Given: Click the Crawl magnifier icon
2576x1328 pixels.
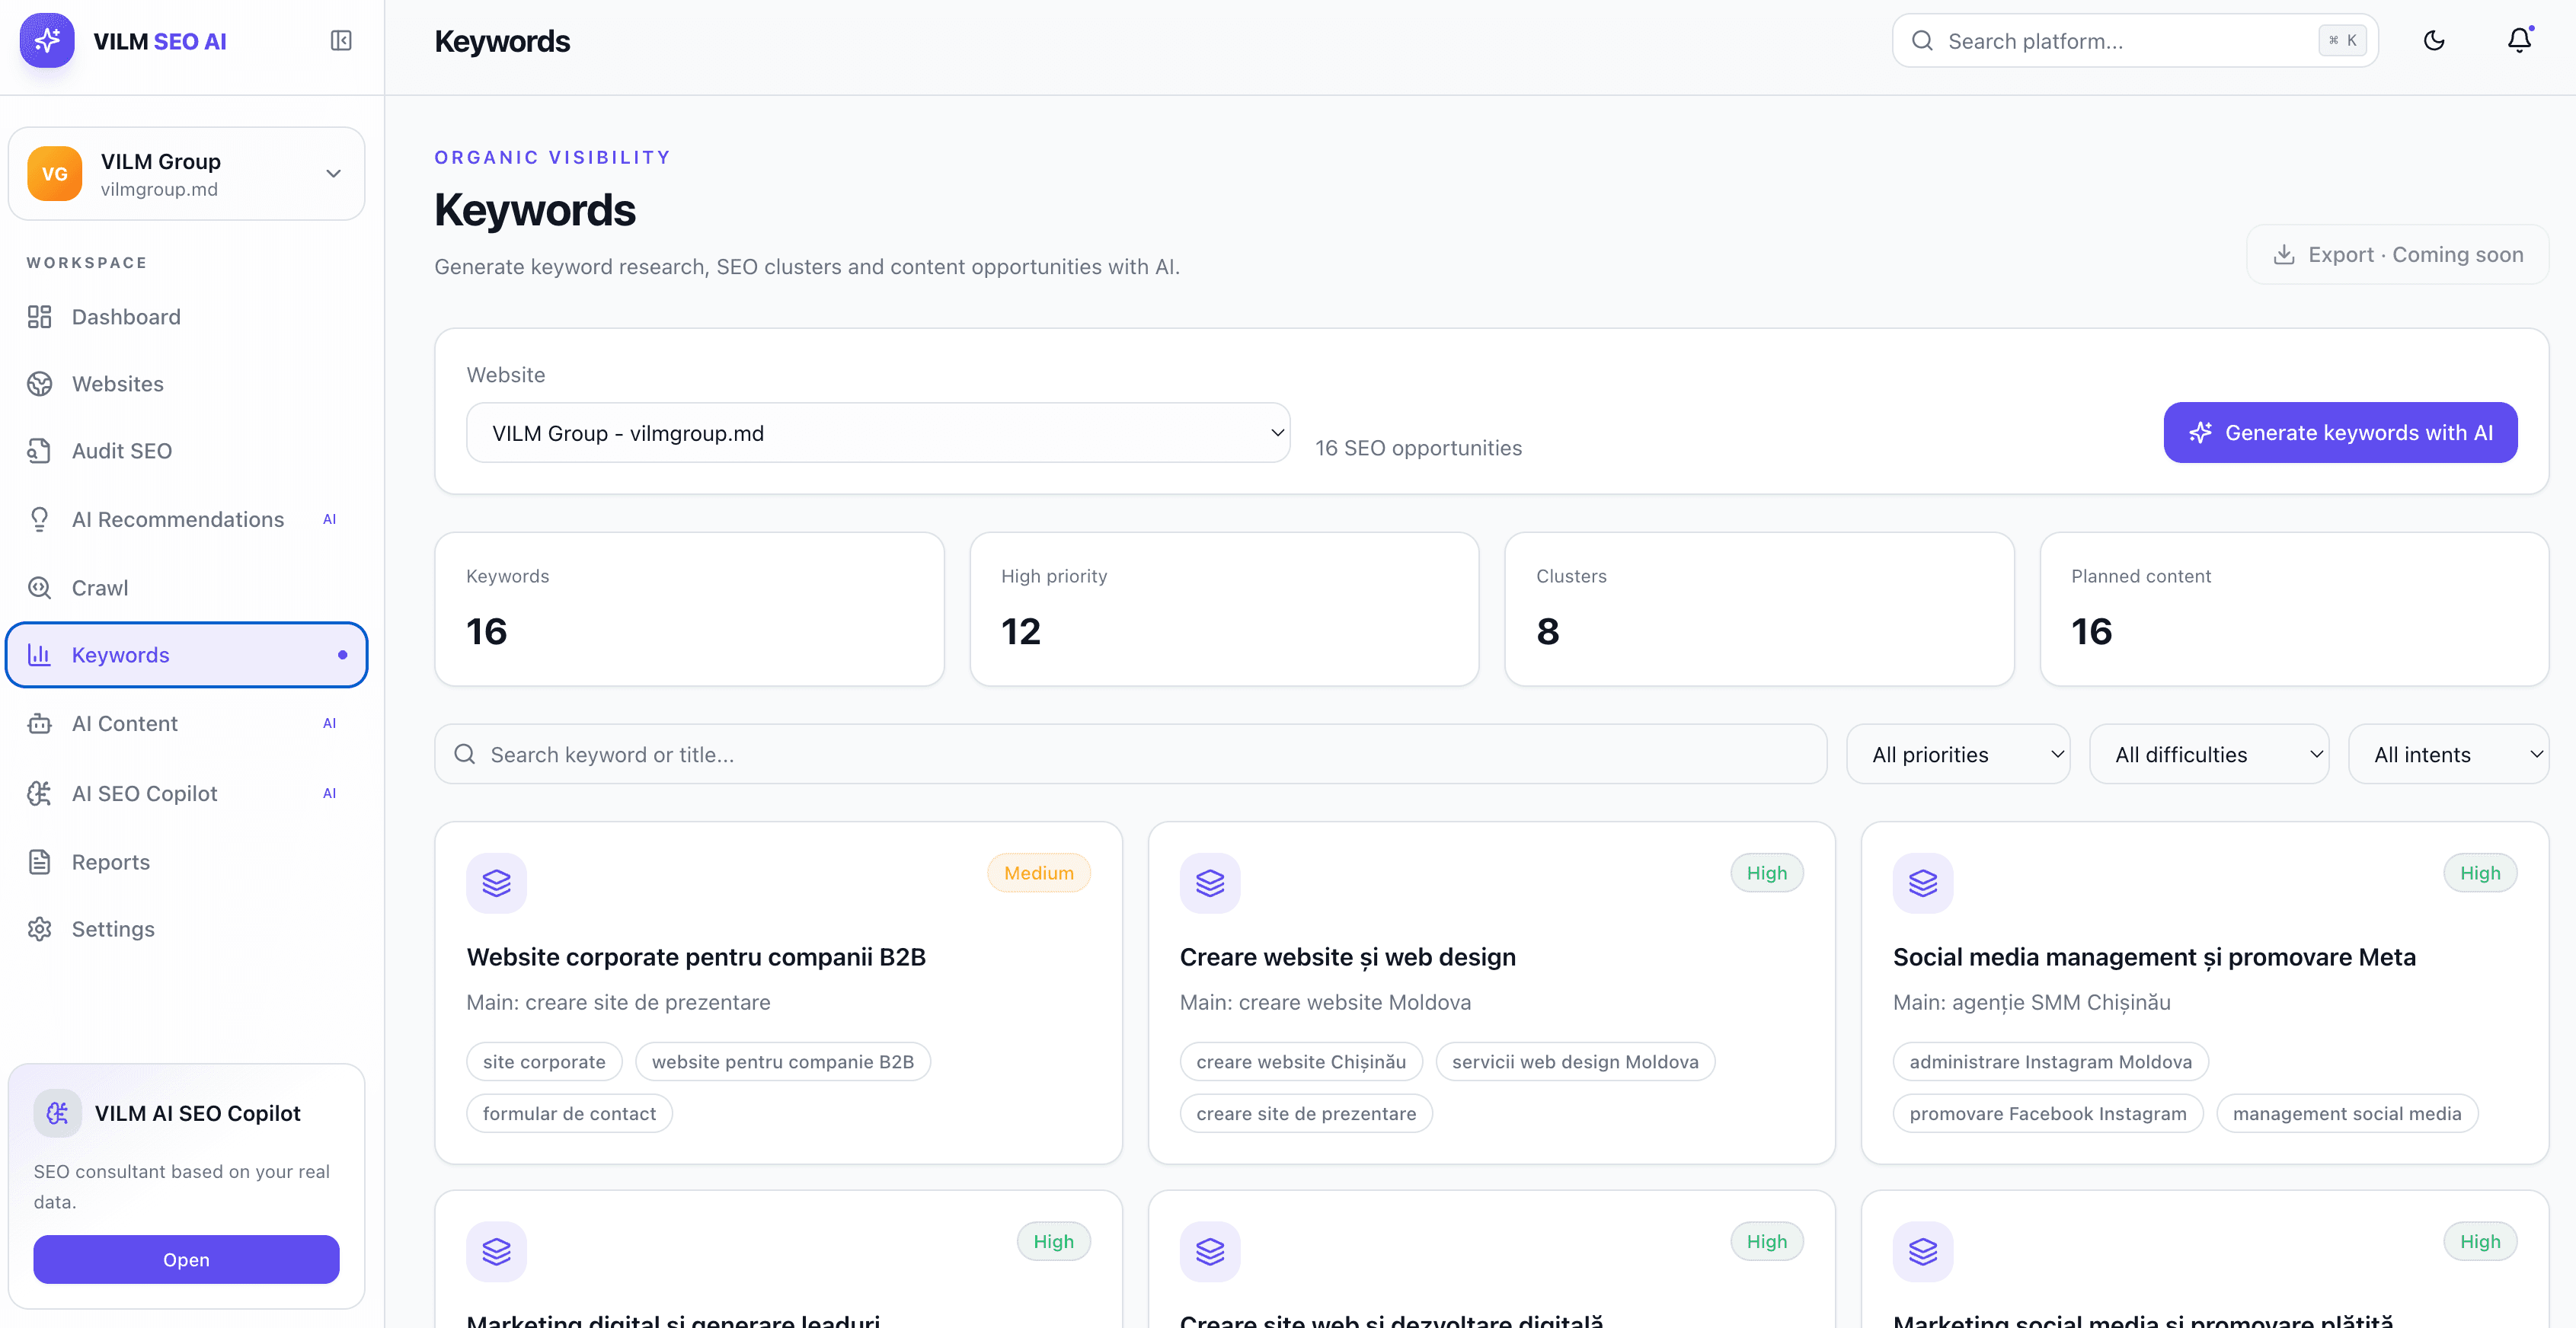Looking at the screenshot, I should (x=40, y=588).
